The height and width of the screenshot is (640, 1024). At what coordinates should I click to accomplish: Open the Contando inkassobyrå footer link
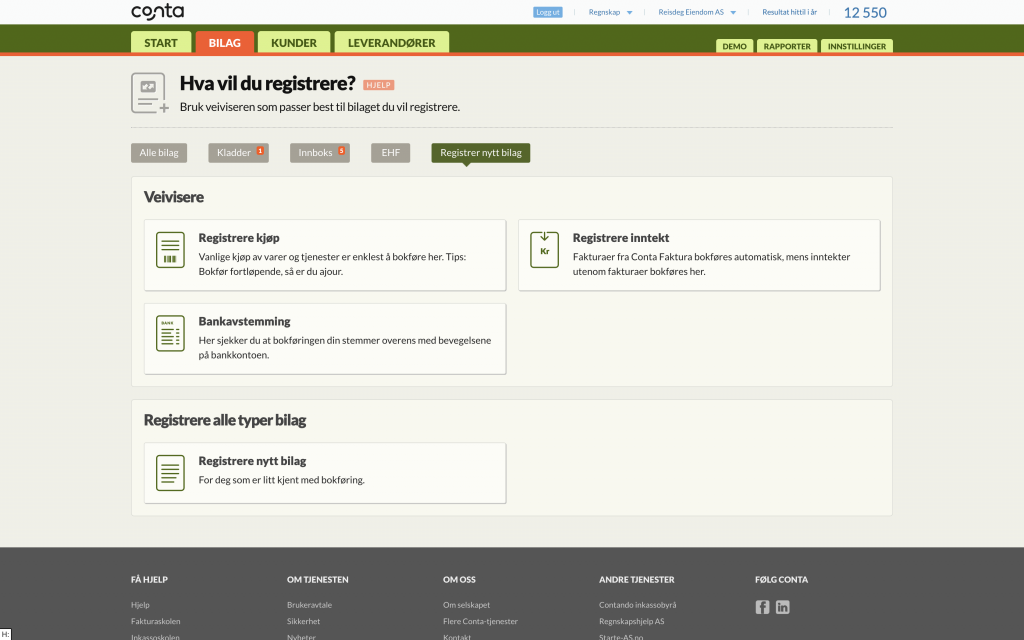[x=637, y=605]
